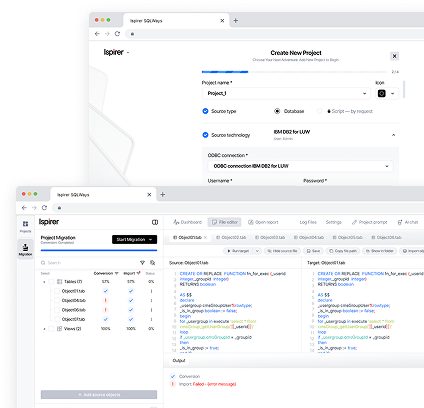Click the Import Failed error icon in Output

(x=173, y=384)
